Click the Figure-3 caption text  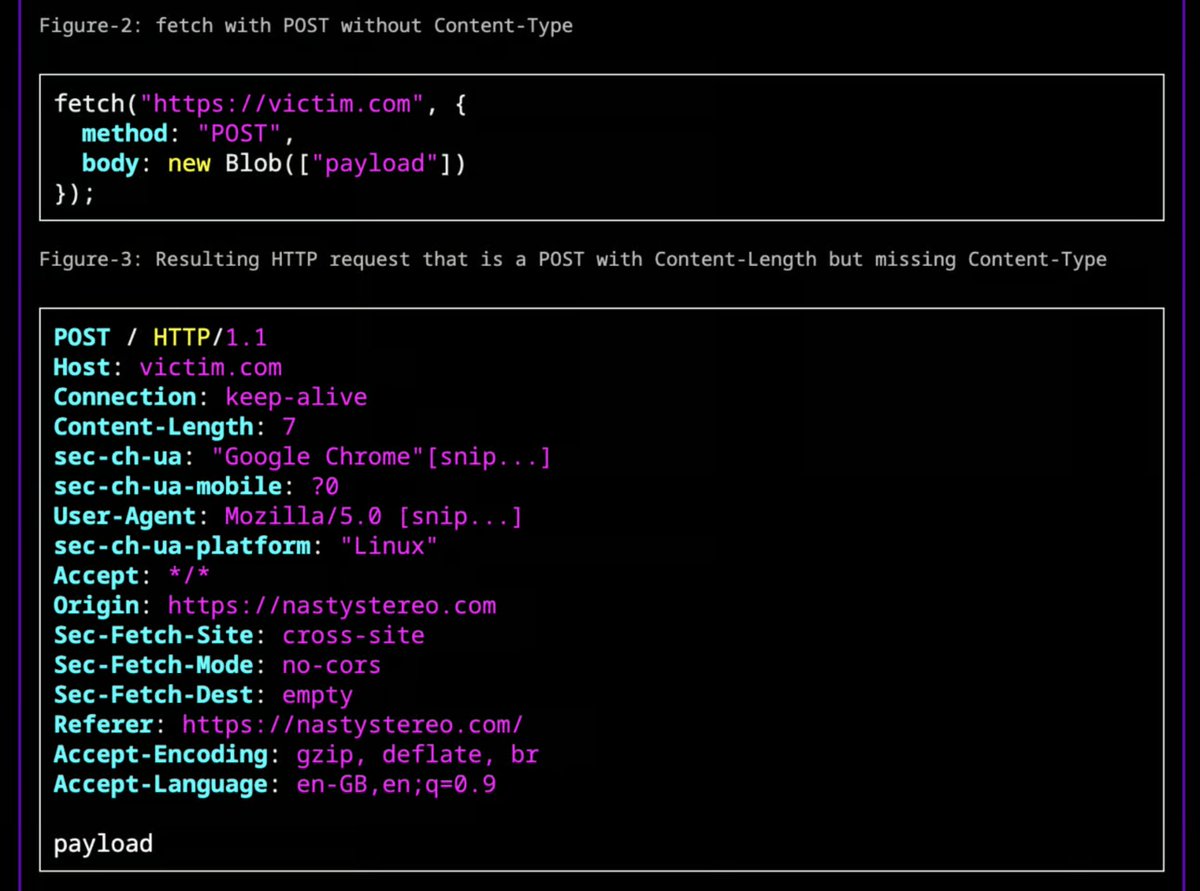coord(573,259)
